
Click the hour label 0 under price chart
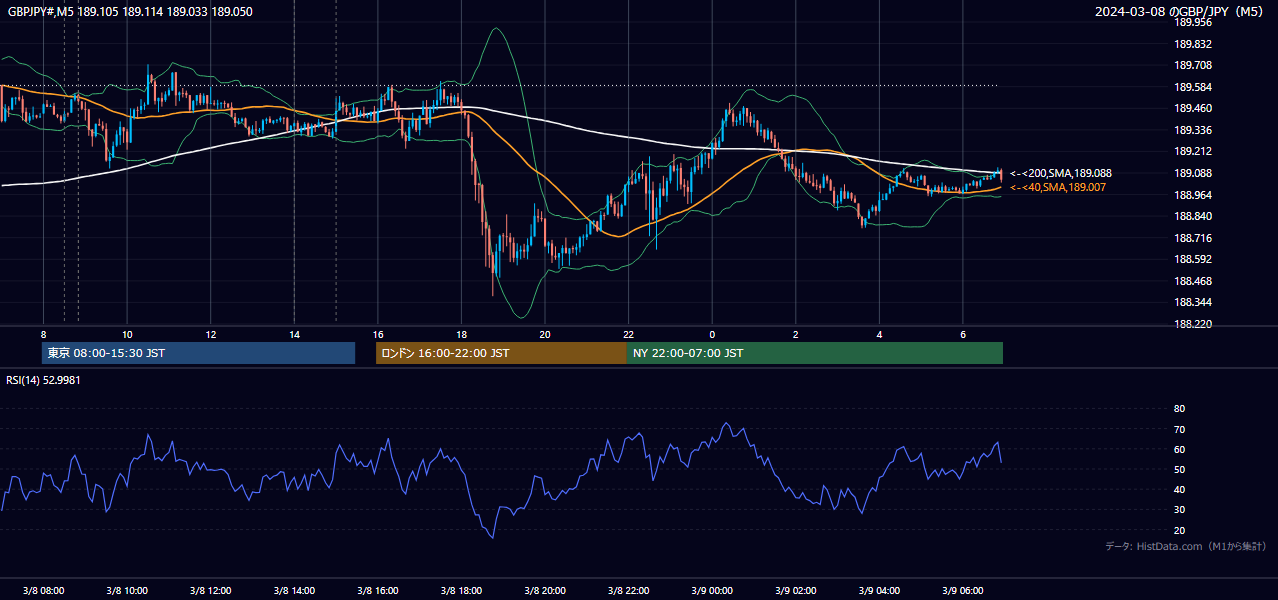[x=712, y=334]
